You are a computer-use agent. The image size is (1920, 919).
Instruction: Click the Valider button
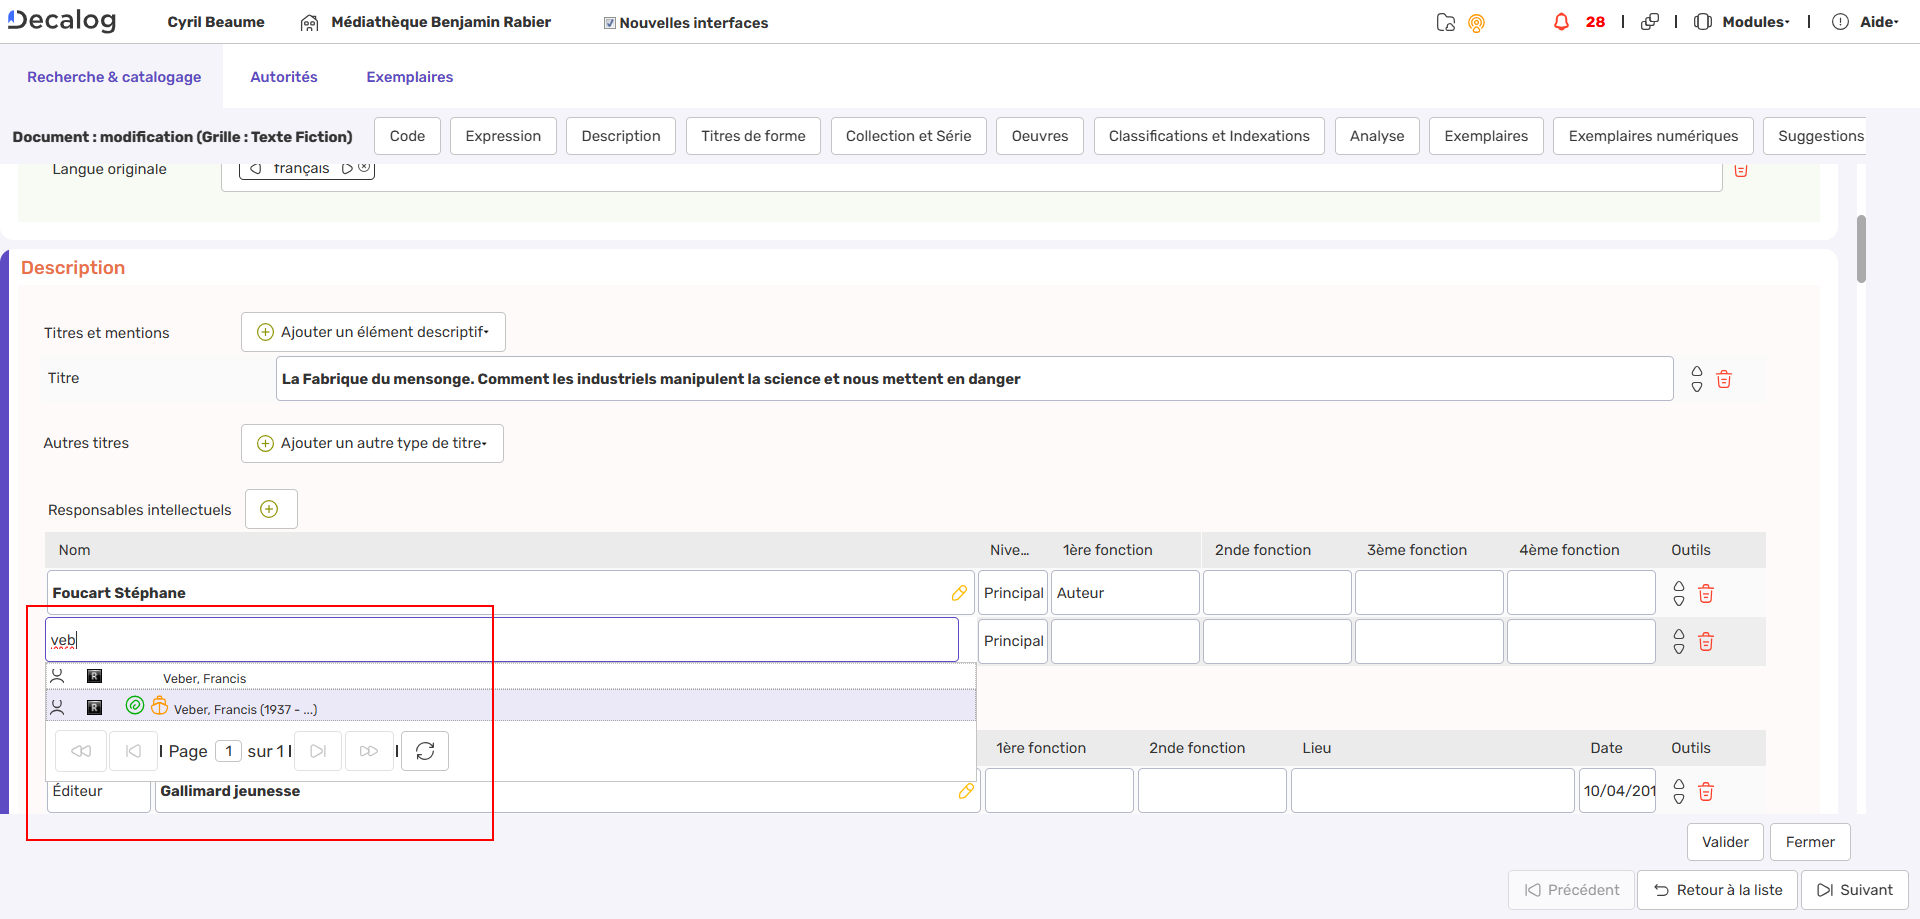click(x=1725, y=842)
